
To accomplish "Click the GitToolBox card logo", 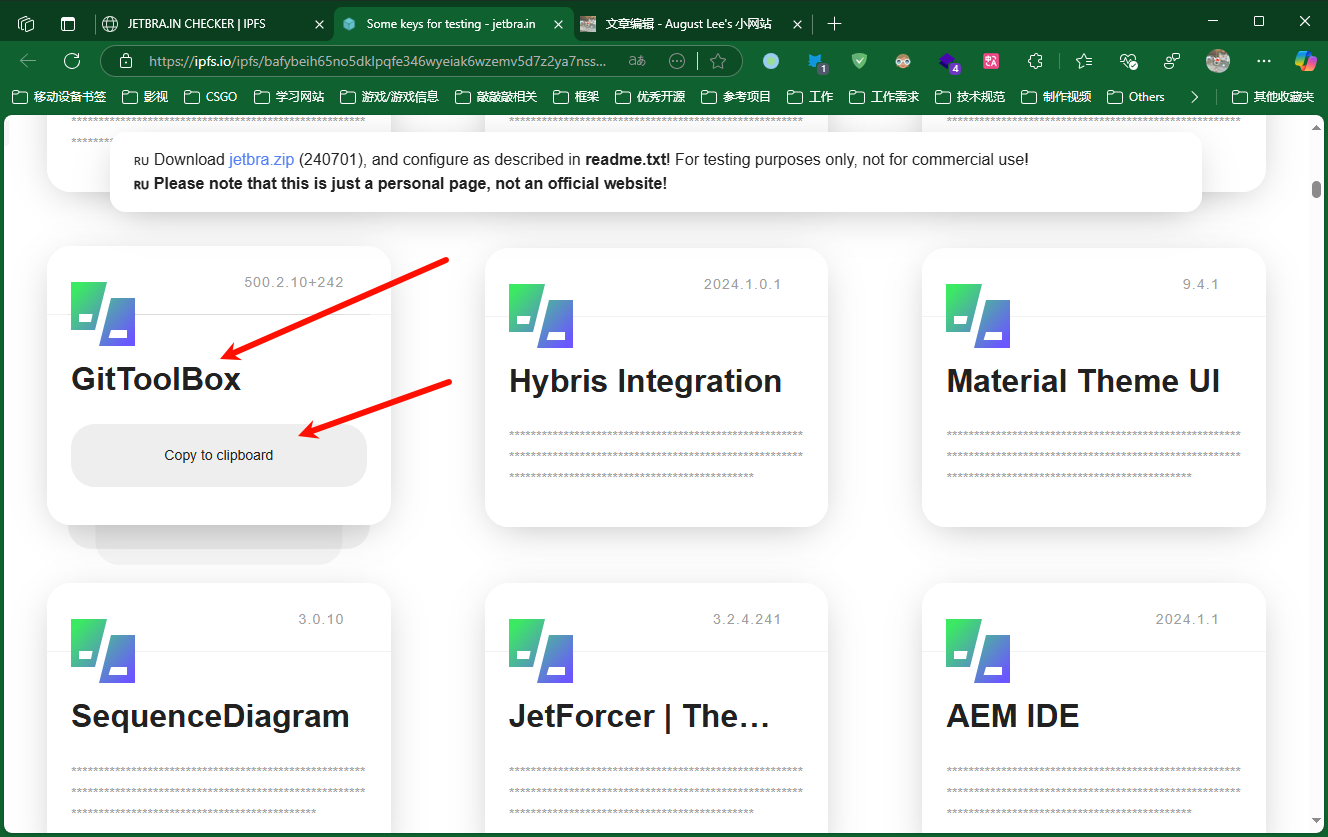I will point(103,314).
